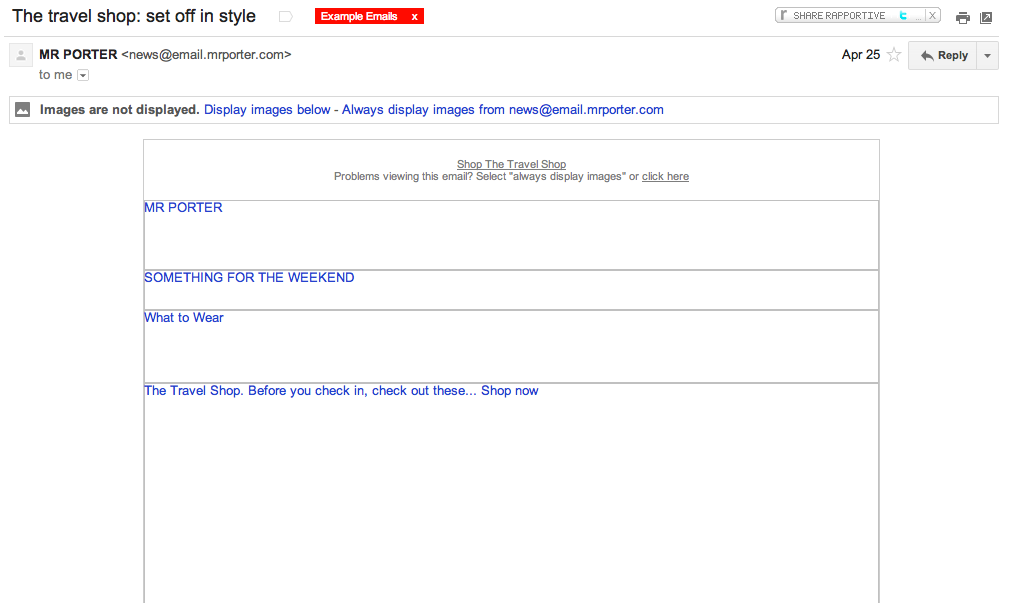Viewport: 1014px width, 603px height.
Task: Remove the Example Emails label
Action: [415, 17]
